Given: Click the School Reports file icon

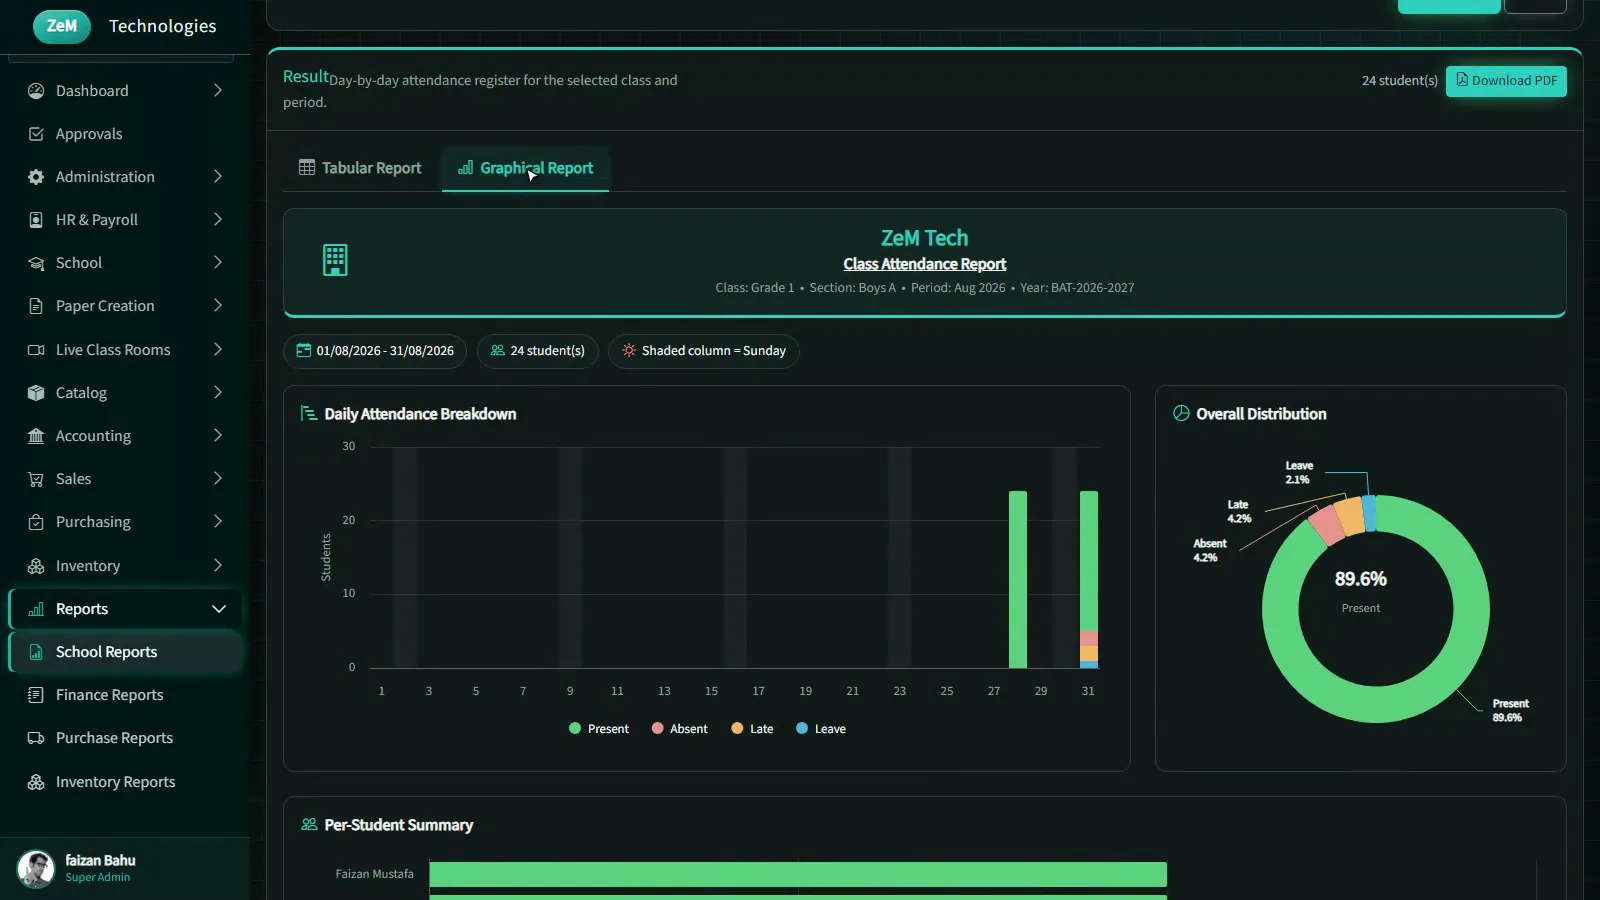Looking at the screenshot, I should tap(36, 652).
